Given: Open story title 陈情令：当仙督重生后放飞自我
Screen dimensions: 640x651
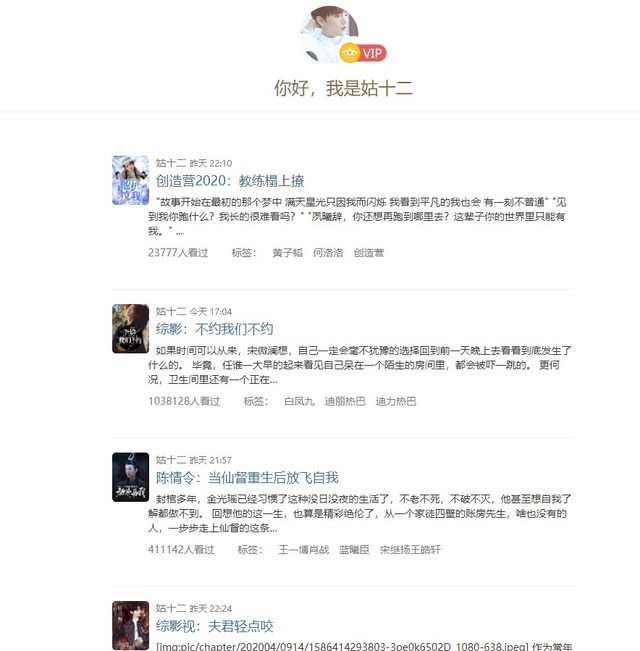Looking at the screenshot, I should (247, 477).
